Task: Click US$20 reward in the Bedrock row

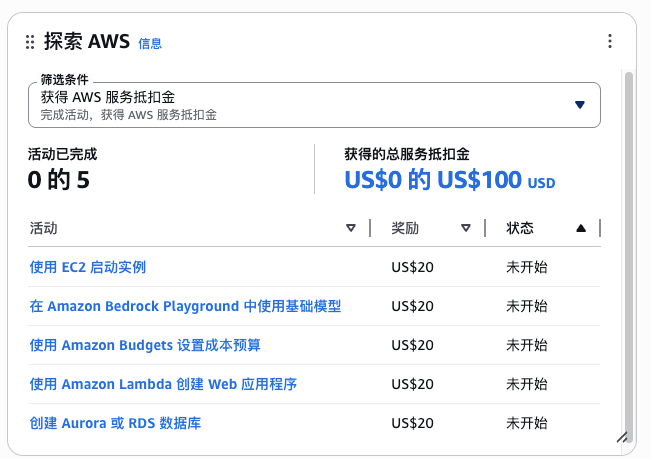Action: [x=412, y=306]
